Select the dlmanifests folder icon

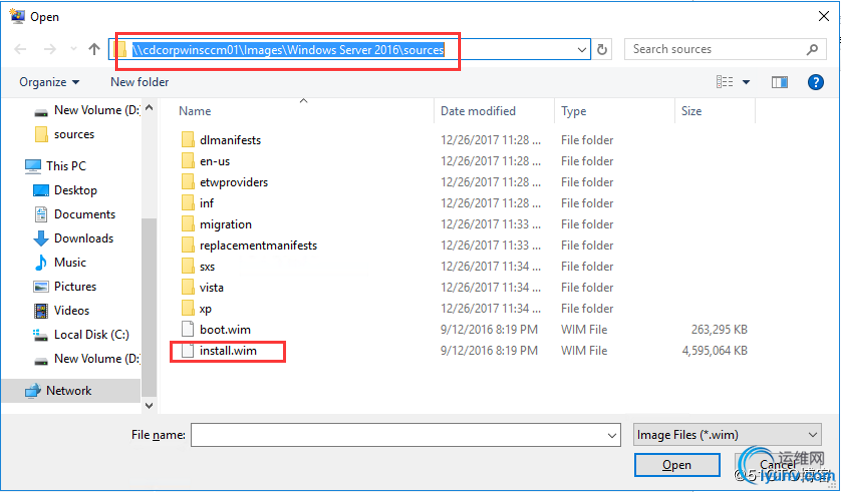188,140
